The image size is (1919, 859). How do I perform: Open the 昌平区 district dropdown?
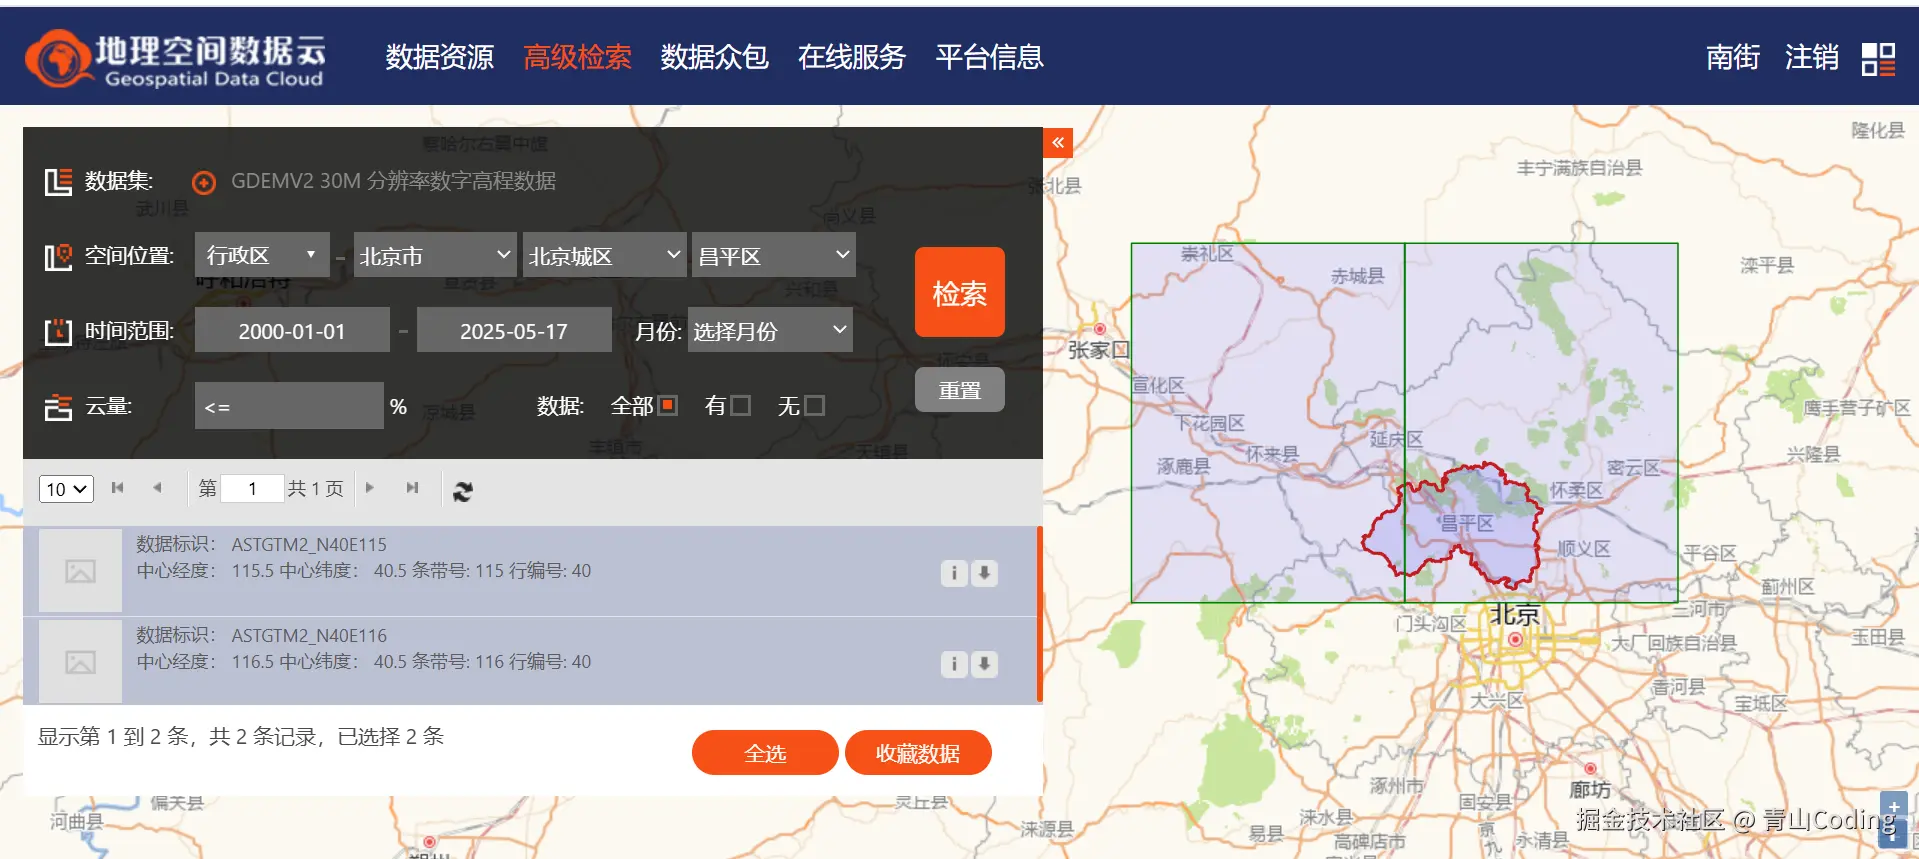click(x=774, y=255)
